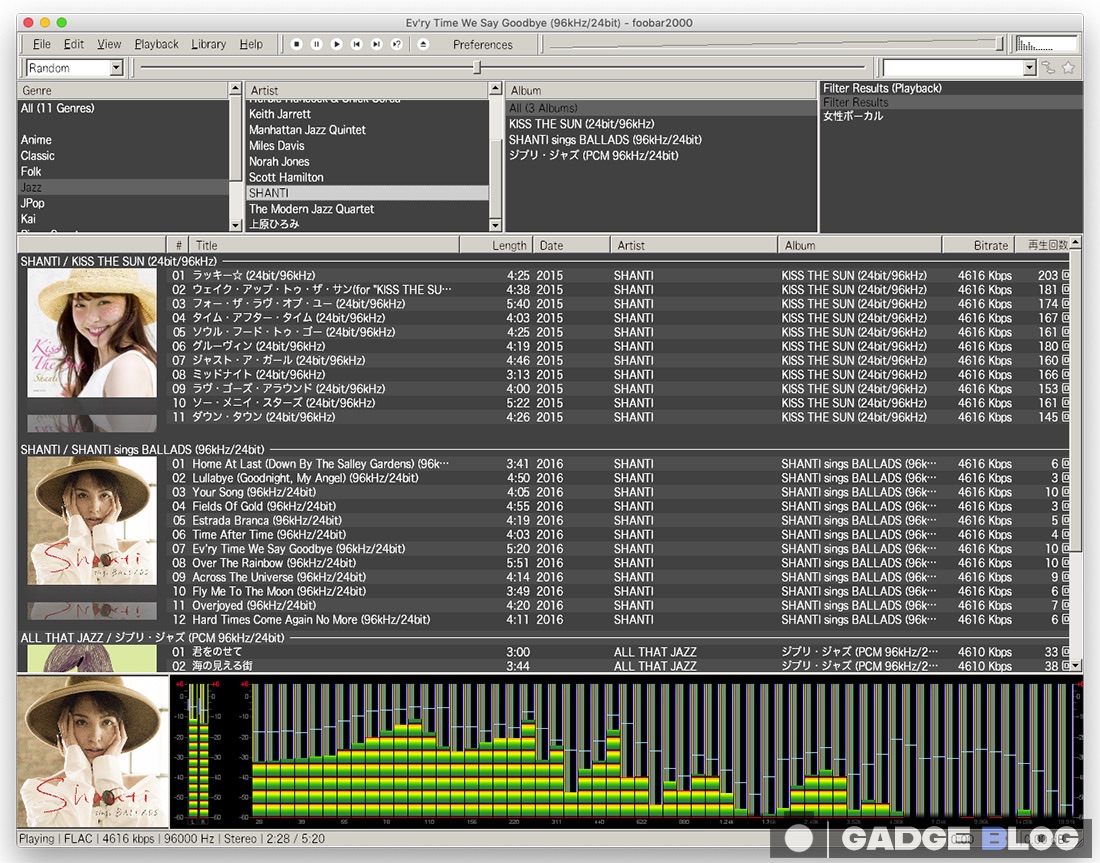Open Preferences from the toolbar
1100x863 pixels.
point(483,45)
